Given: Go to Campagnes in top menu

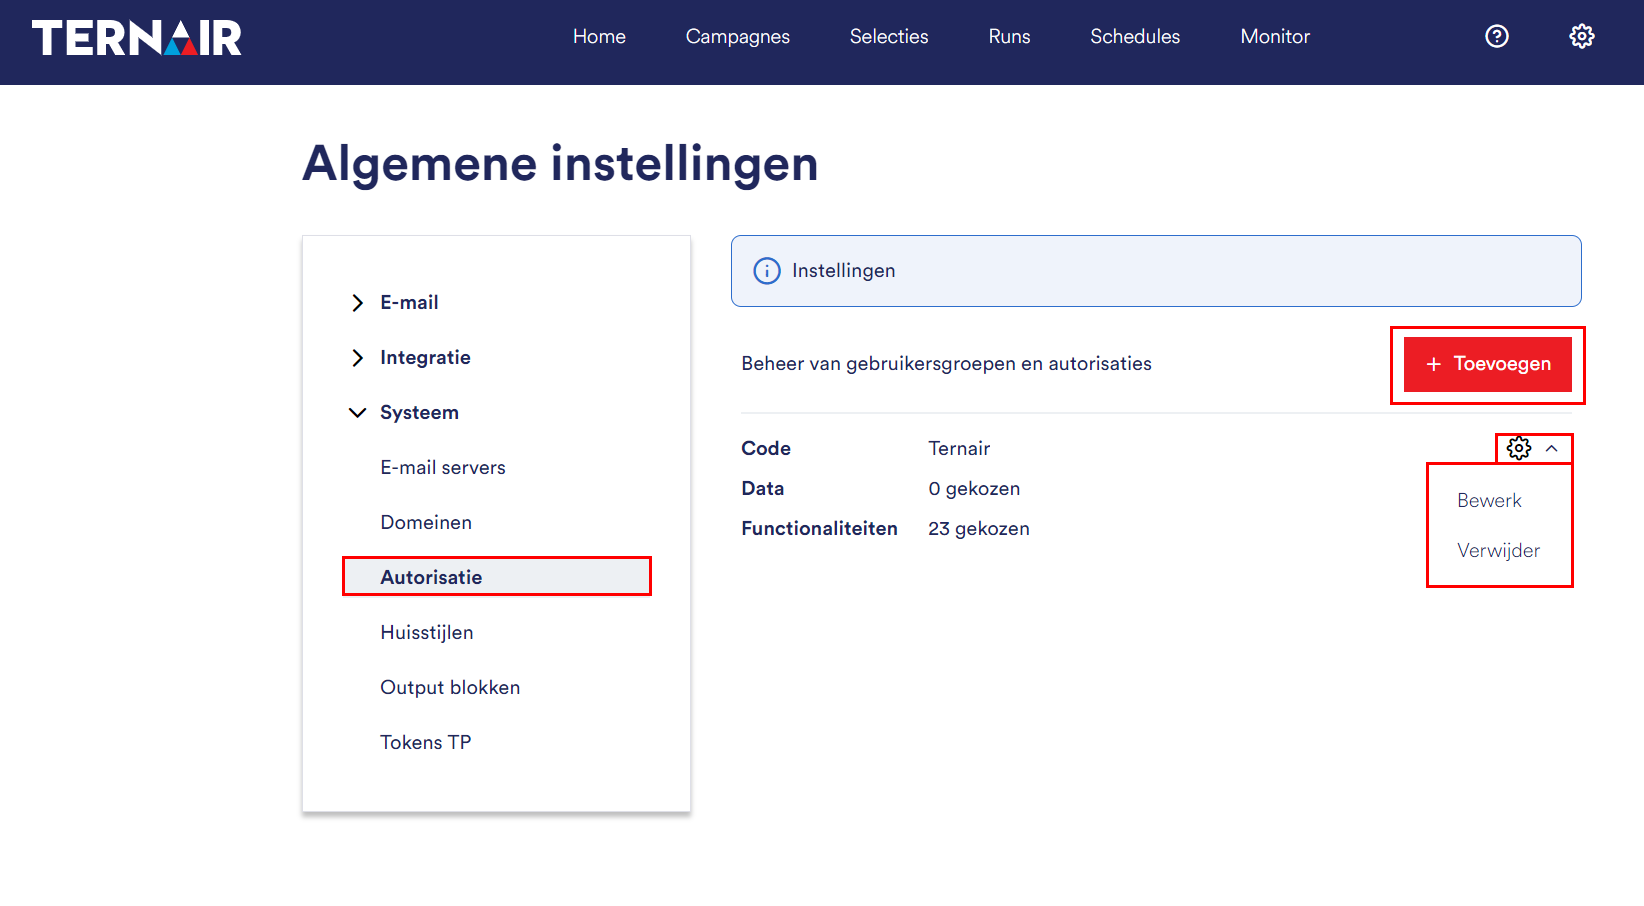Looking at the screenshot, I should [x=737, y=37].
